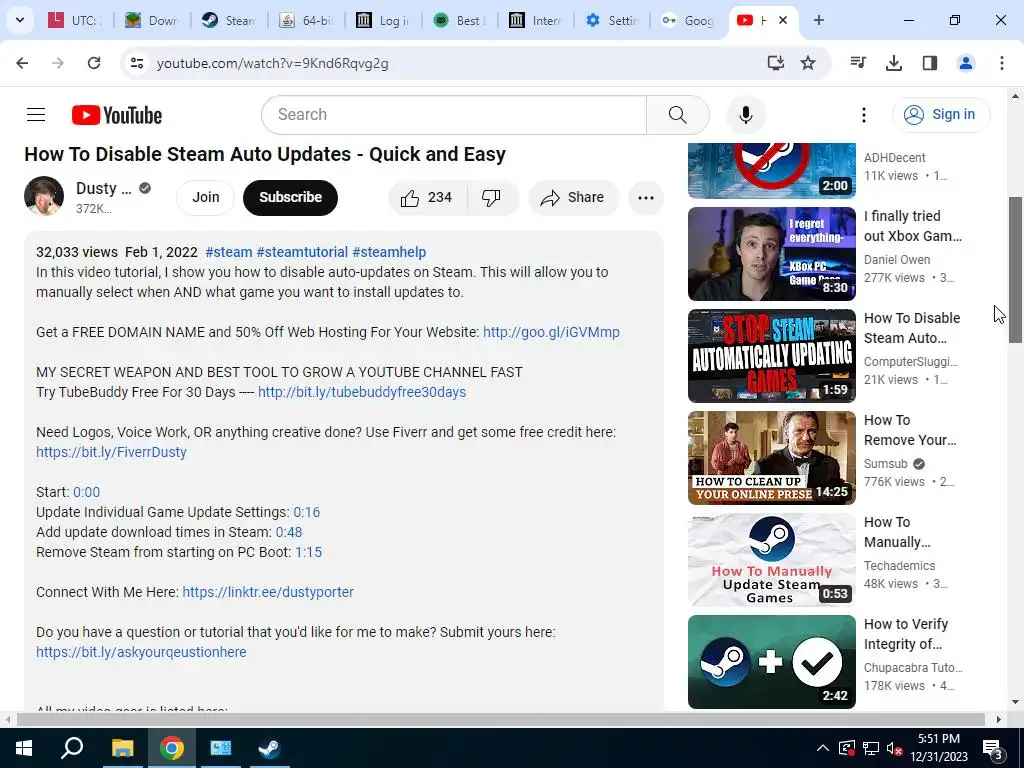The image size is (1024, 768).
Task: Click the Join button
Action: pos(206,197)
